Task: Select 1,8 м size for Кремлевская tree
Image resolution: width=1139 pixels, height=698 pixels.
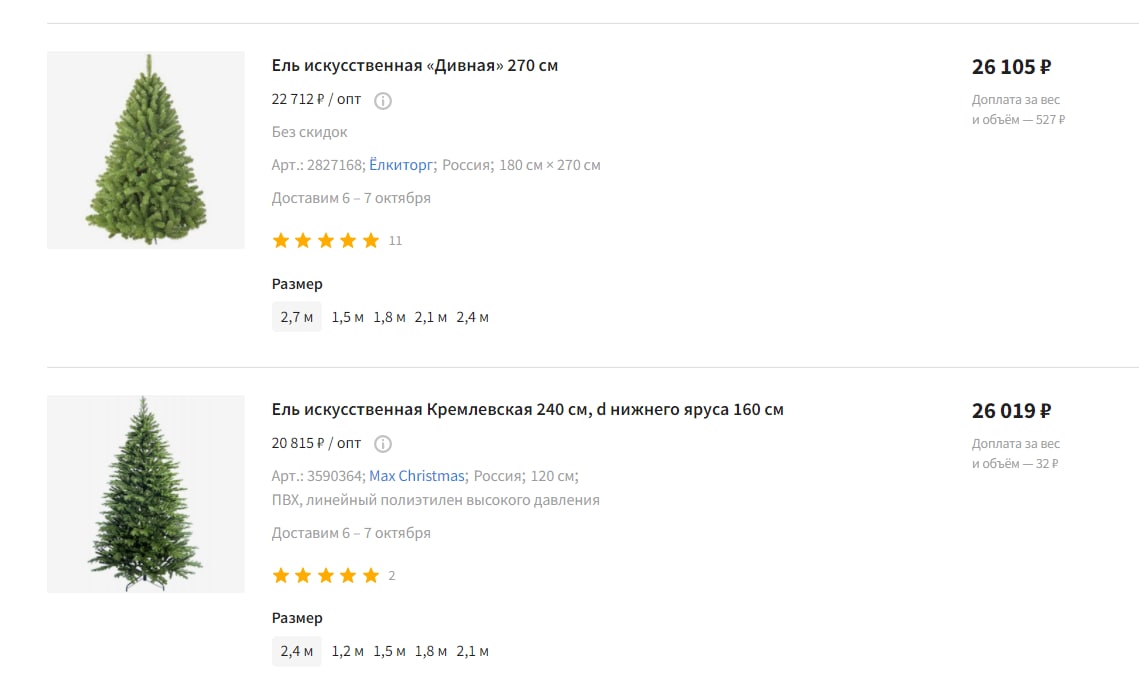Action: [431, 651]
